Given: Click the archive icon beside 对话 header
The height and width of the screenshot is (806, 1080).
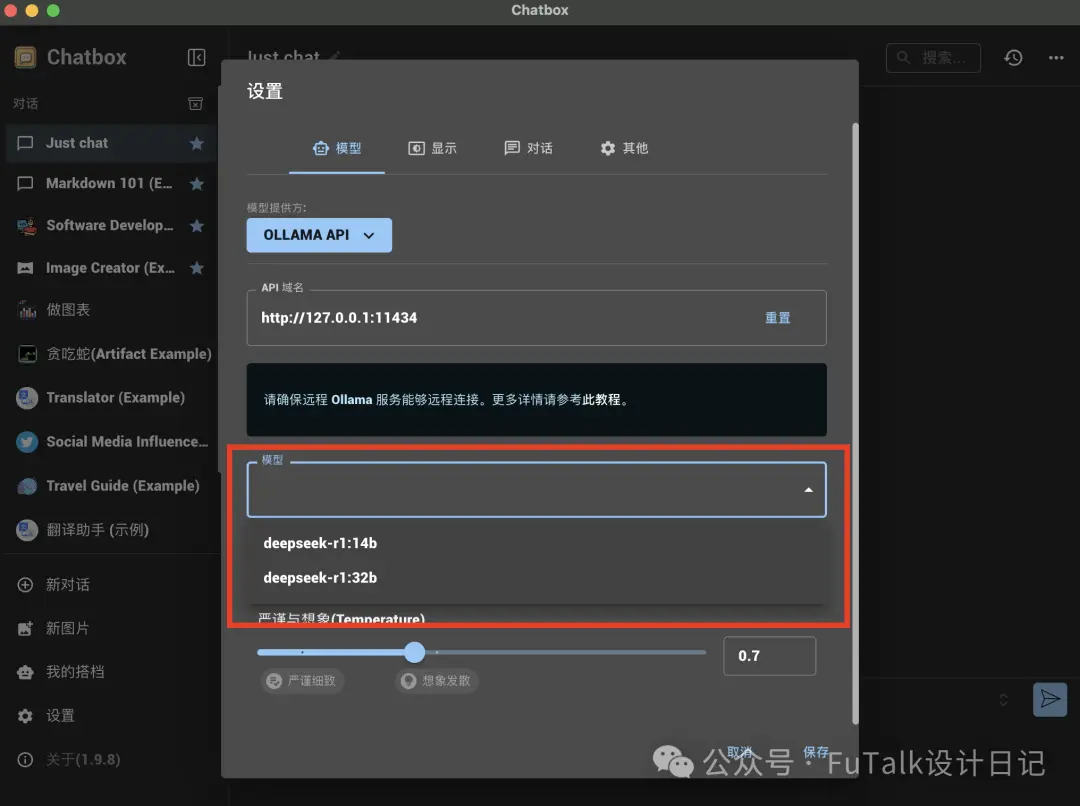Looking at the screenshot, I should [x=196, y=103].
